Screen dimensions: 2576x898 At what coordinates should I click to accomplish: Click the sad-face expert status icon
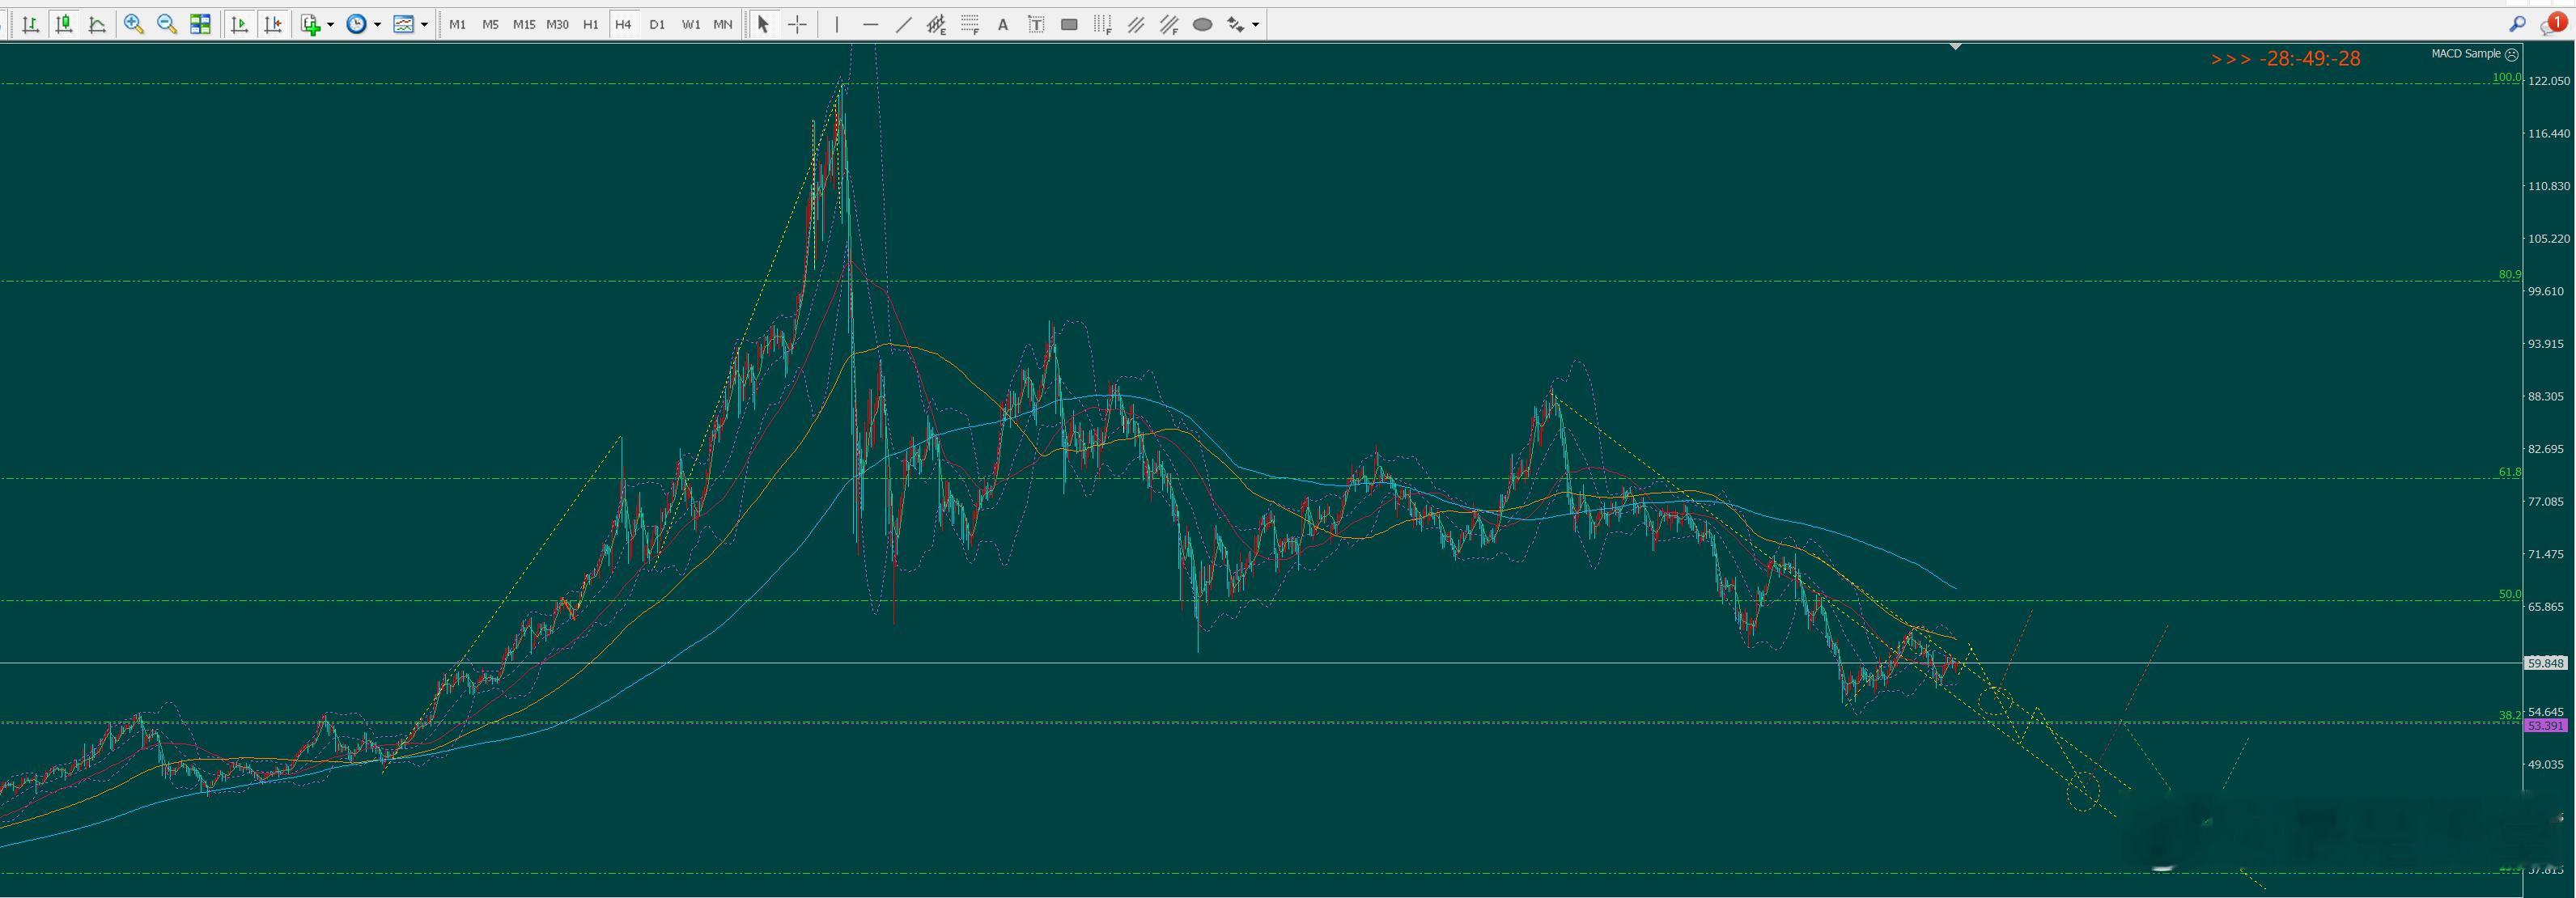click(2512, 55)
